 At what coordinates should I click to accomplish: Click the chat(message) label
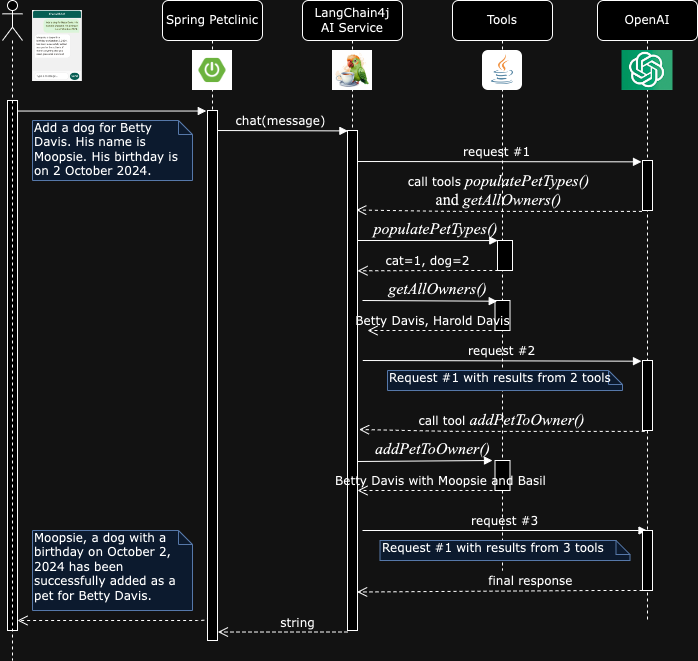coord(280,121)
